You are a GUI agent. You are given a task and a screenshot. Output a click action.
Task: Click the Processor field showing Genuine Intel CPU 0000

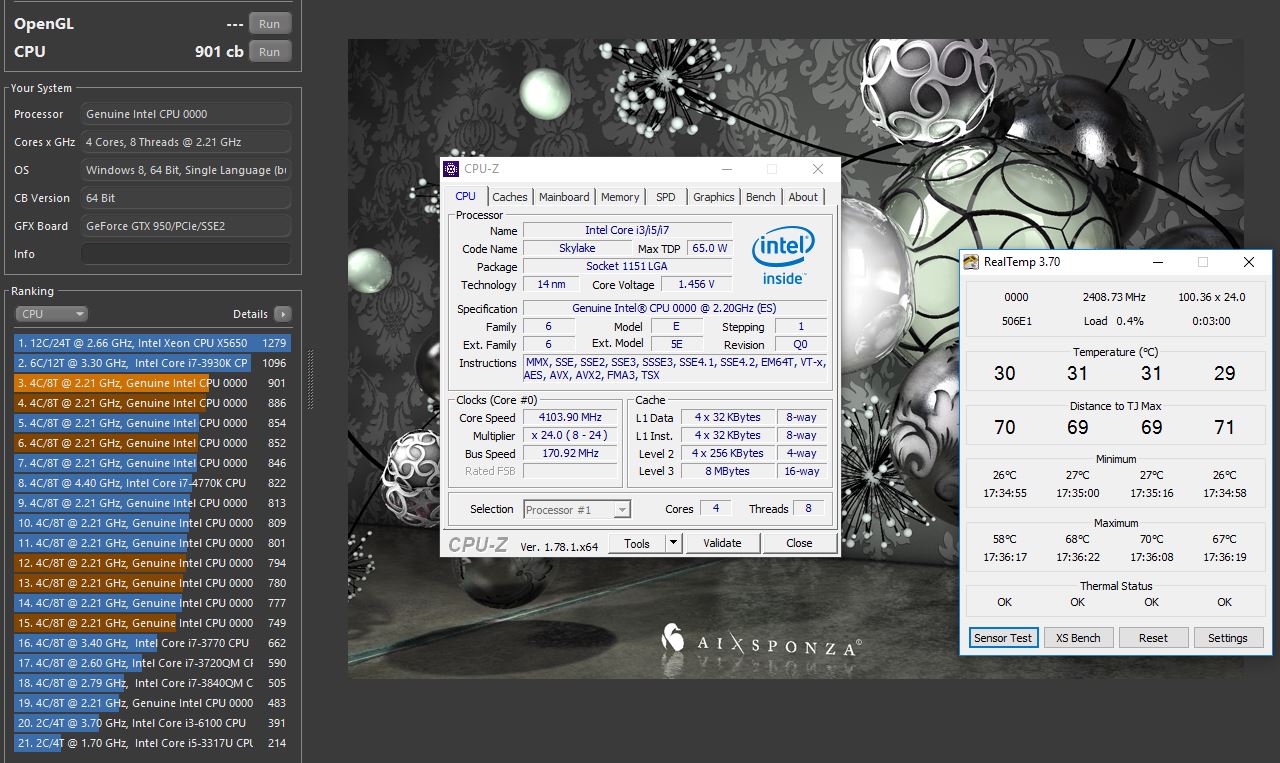pyautogui.click(x=186, y=114)
